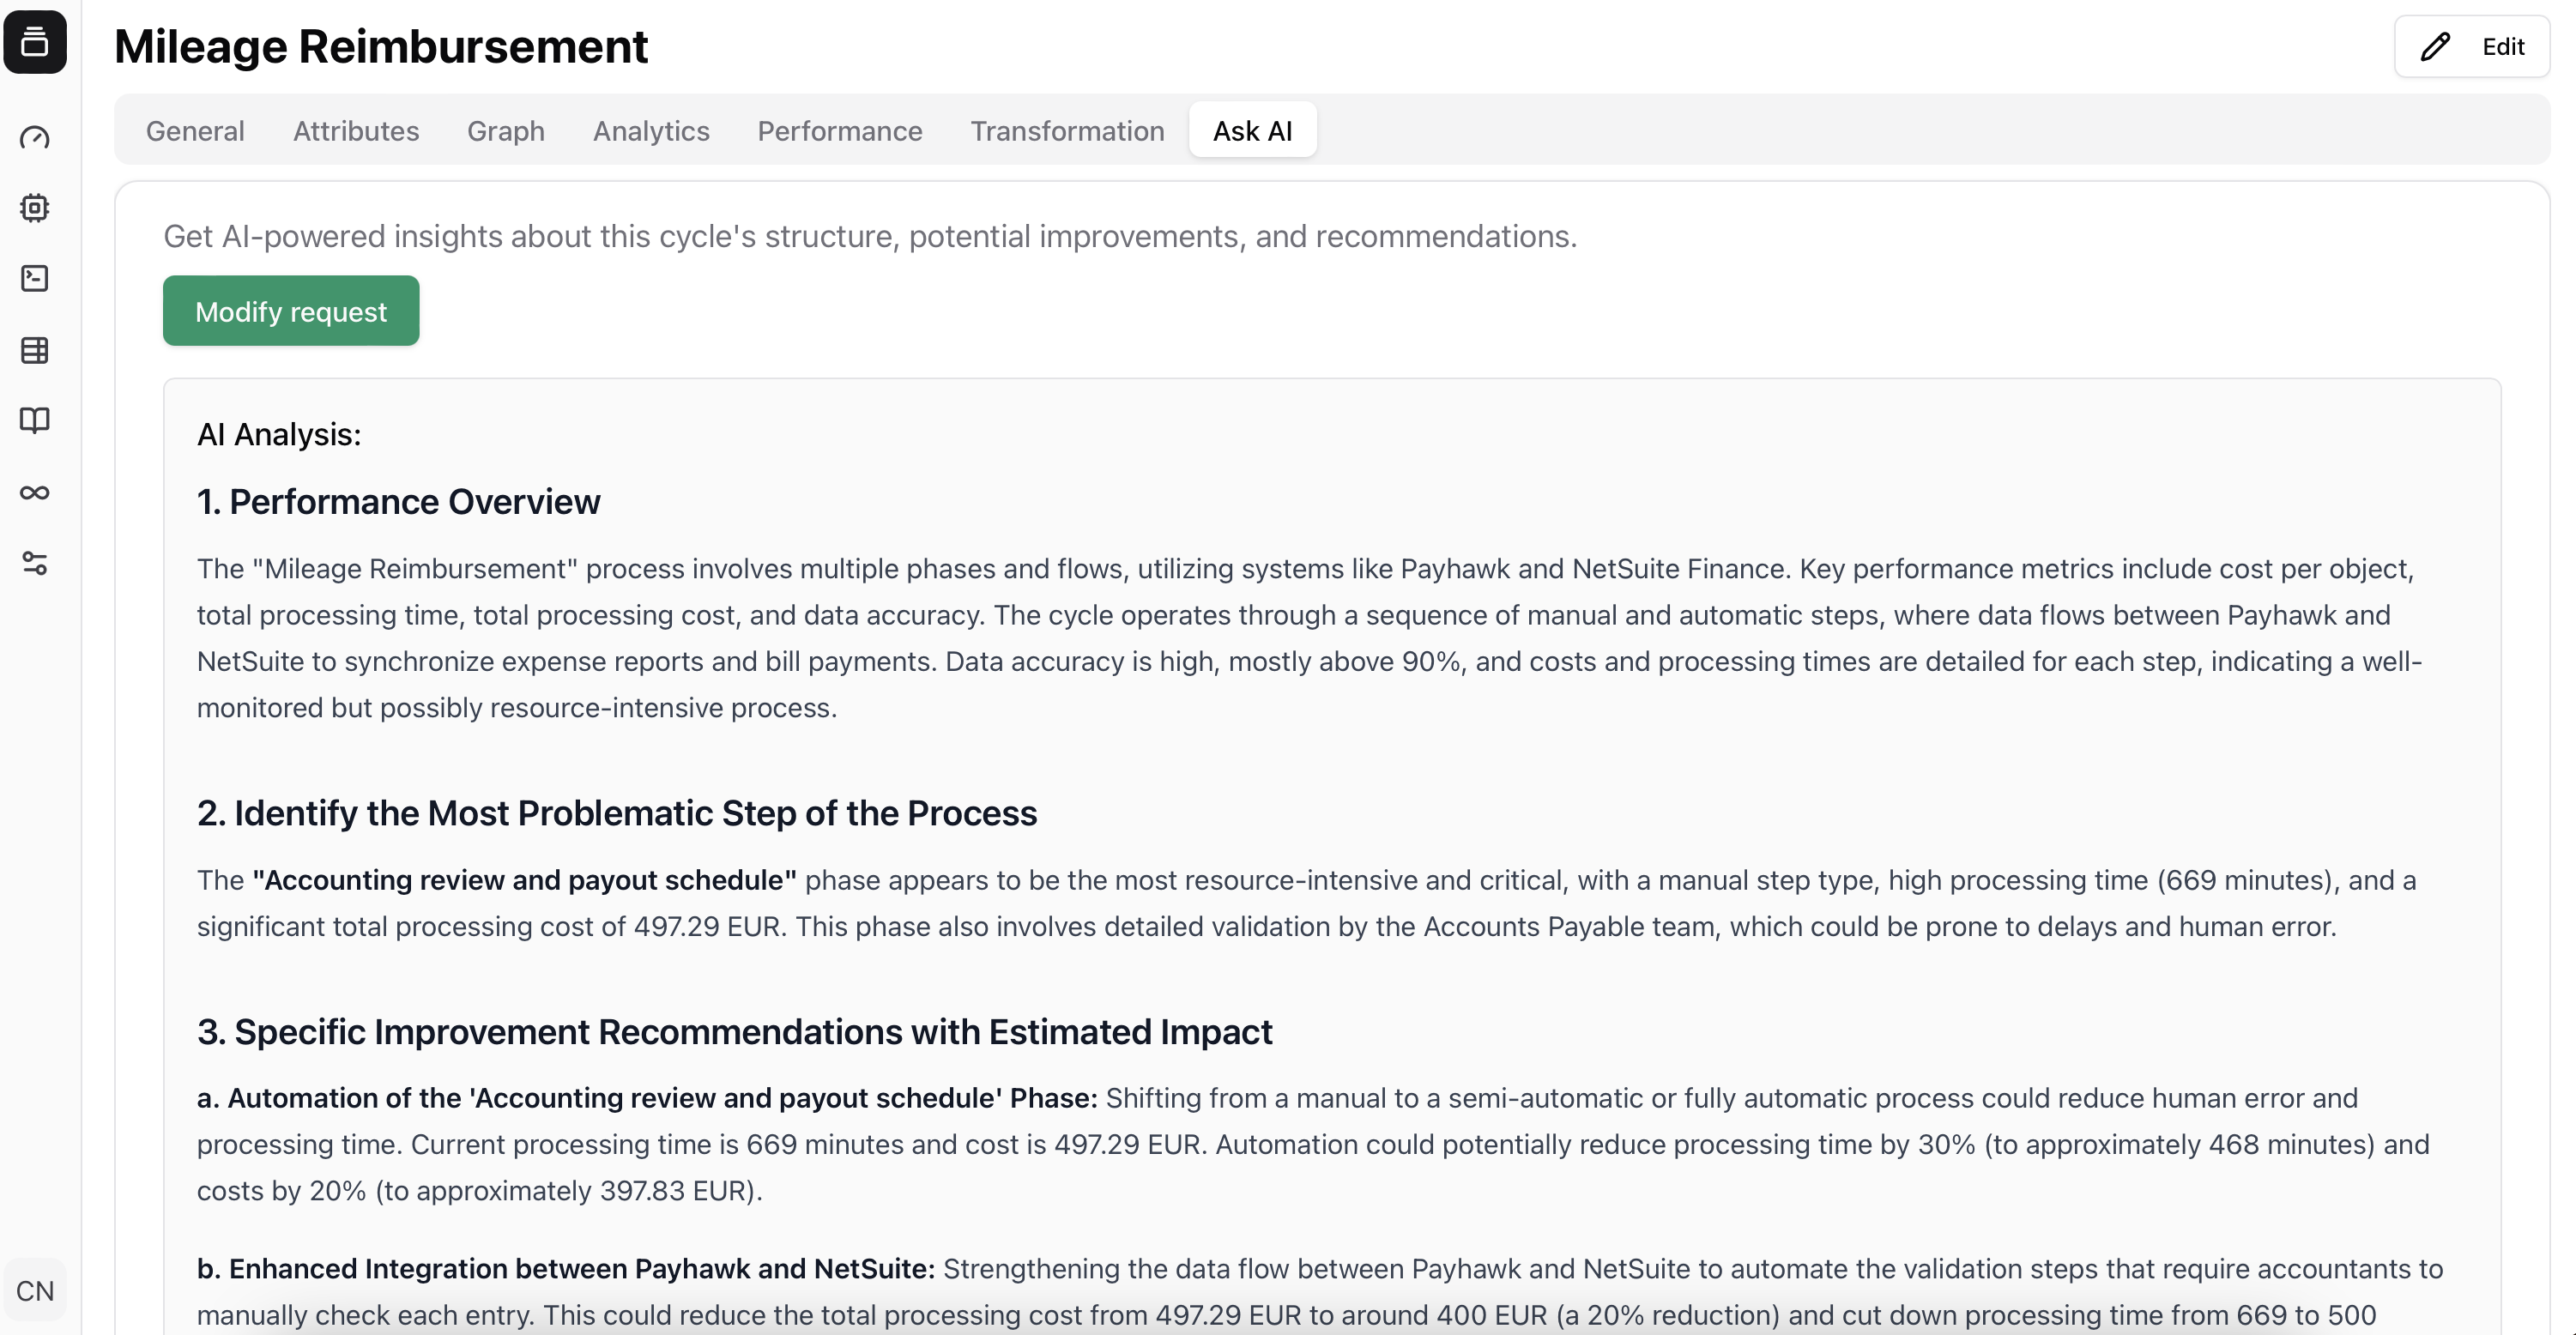Open the book documentation icon in sidebar
The width and height of the screenshot is (2576, 1335).
pyautogui.click(x=35, y=421)
